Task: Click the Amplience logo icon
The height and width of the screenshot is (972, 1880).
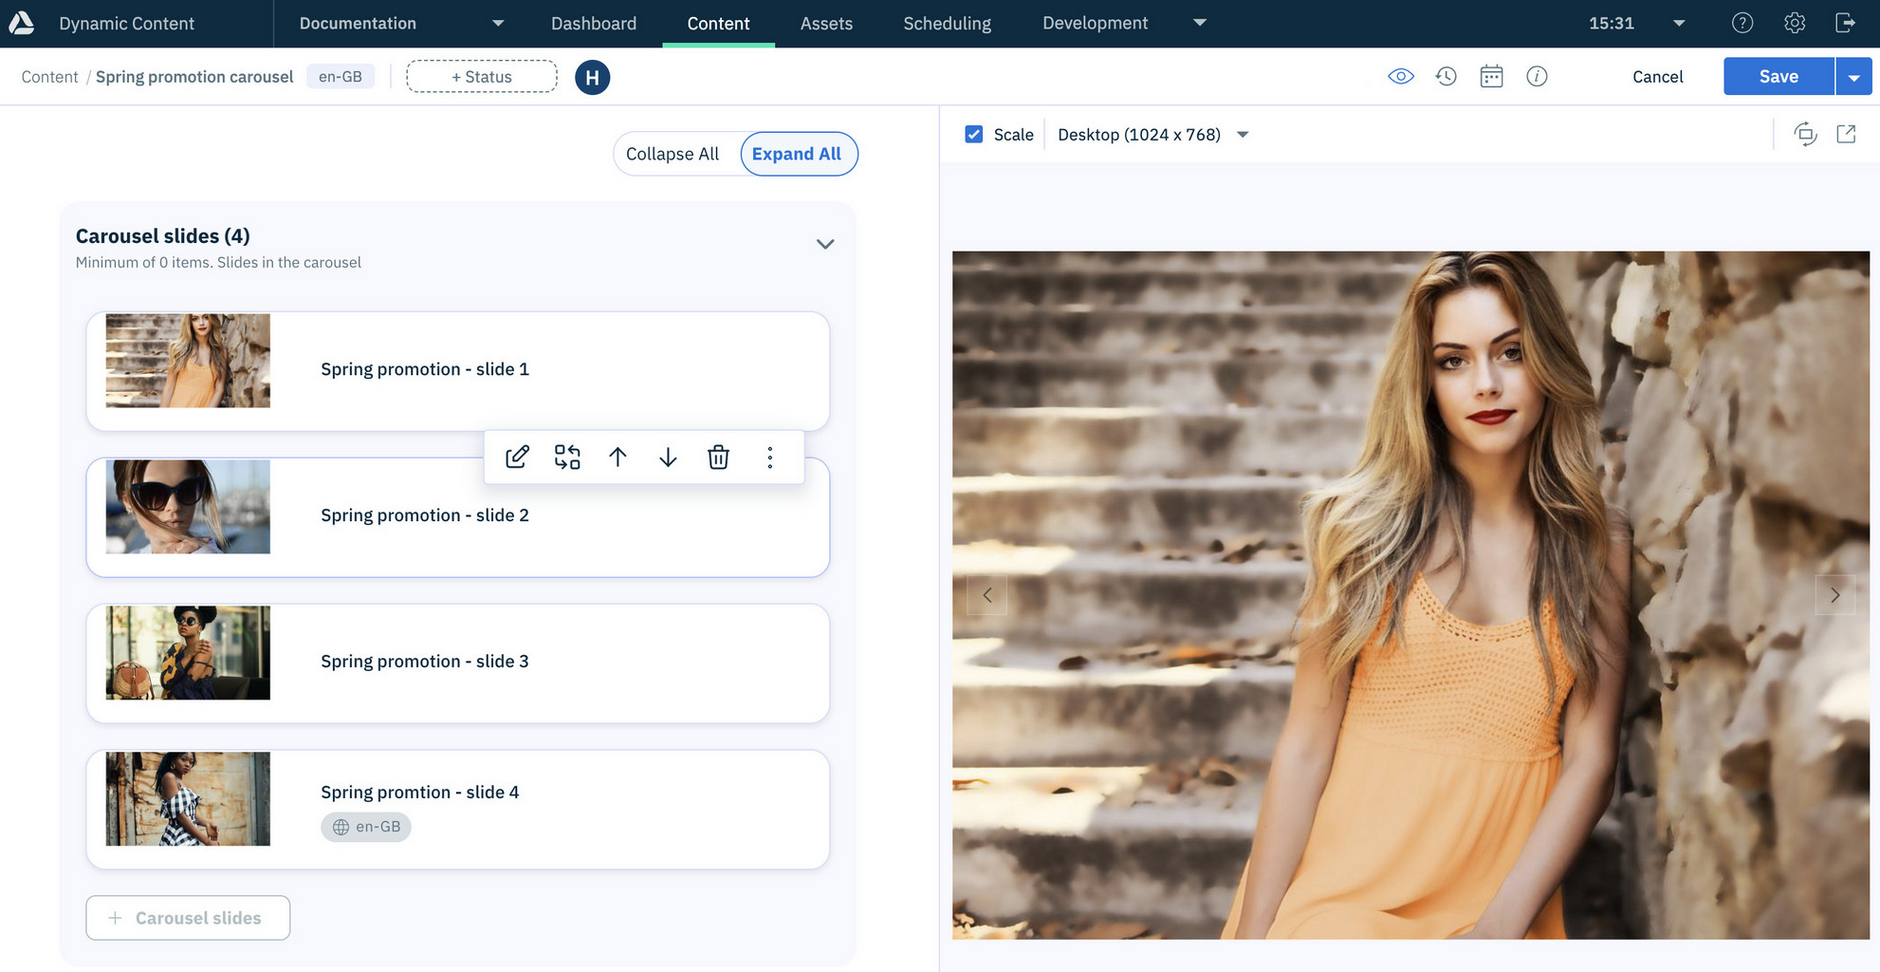Action: [x=22, y=23]
